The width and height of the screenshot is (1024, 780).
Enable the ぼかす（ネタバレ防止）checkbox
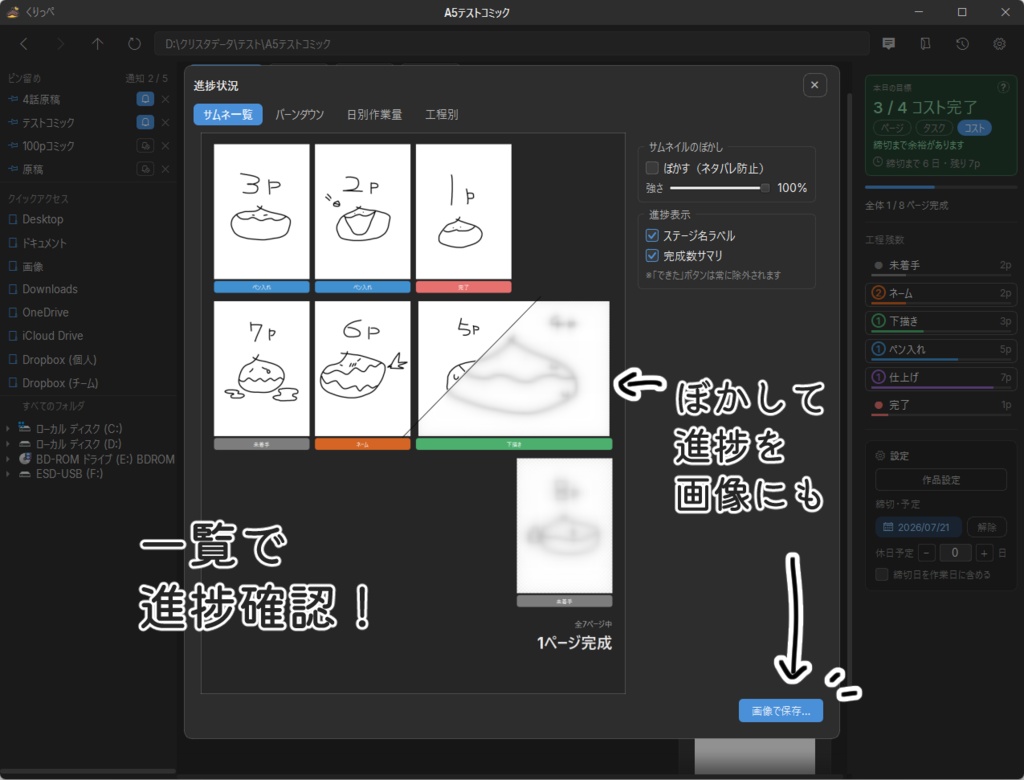click(x=652, y=168)
